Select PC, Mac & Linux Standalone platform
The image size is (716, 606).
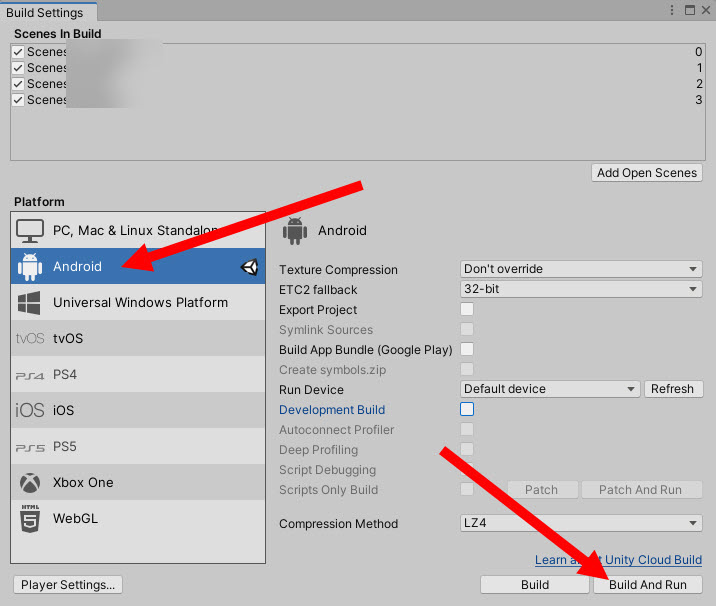pyautogui.click(x=138, y=230)
